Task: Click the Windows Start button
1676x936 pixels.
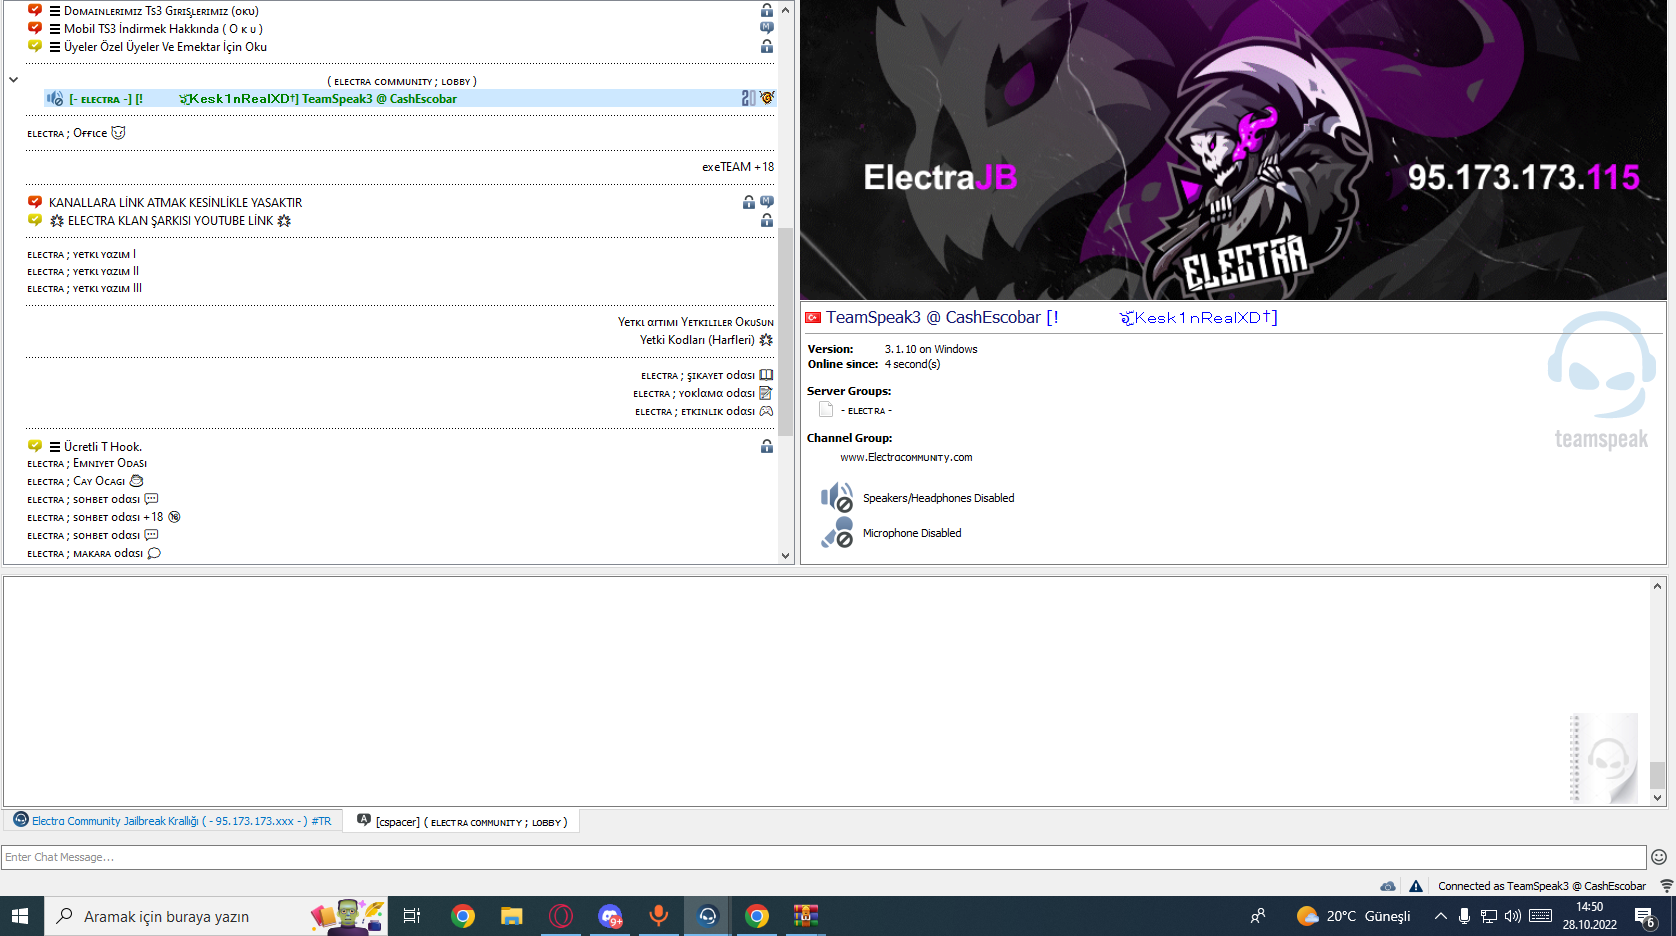Action: tap(21, 916)
